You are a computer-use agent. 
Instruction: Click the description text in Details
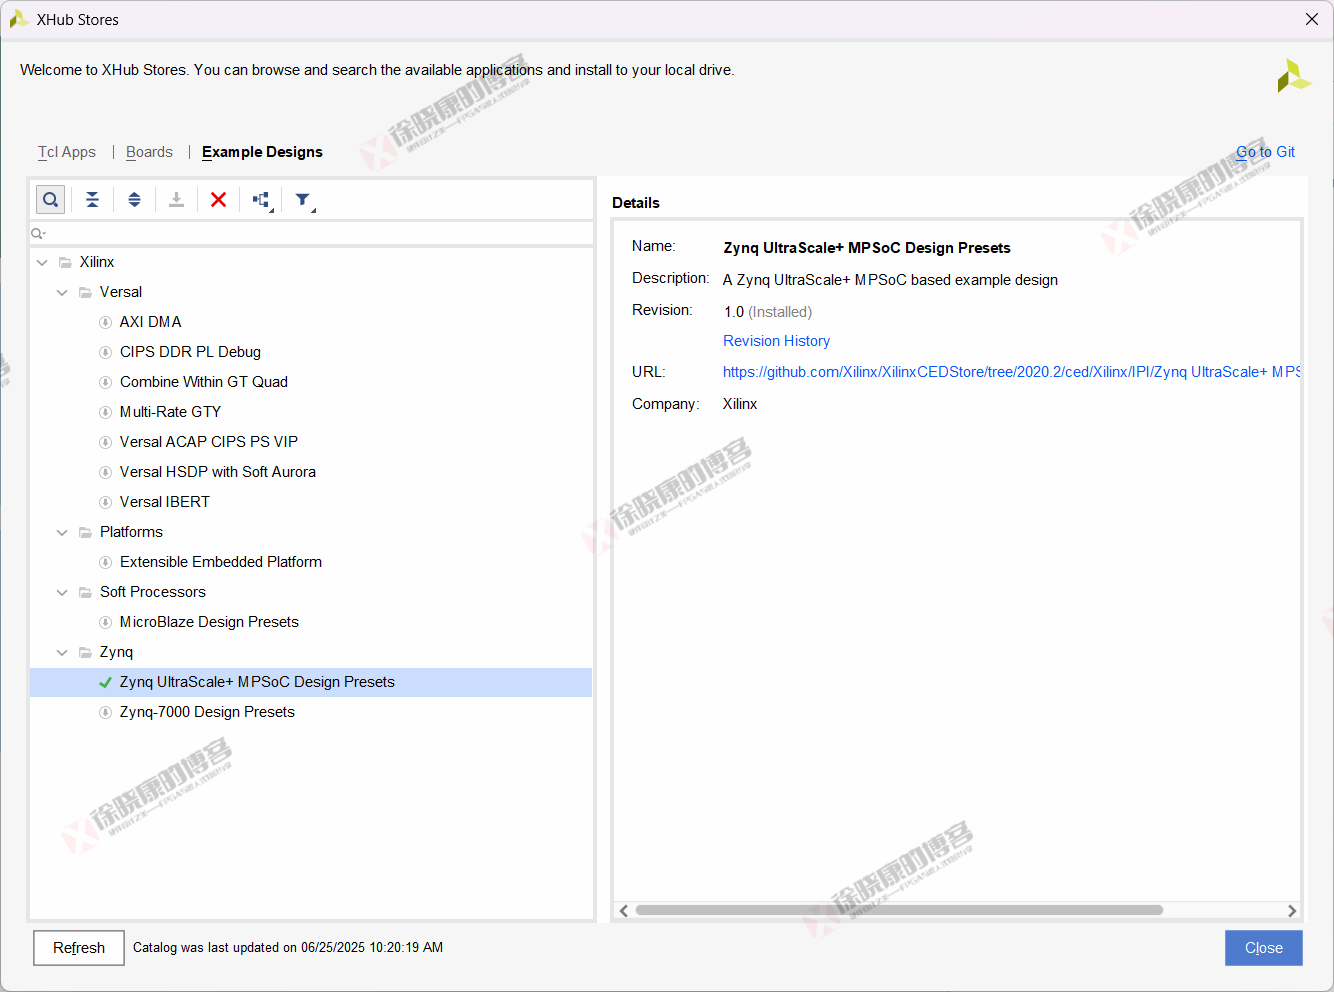pos(890,280)
